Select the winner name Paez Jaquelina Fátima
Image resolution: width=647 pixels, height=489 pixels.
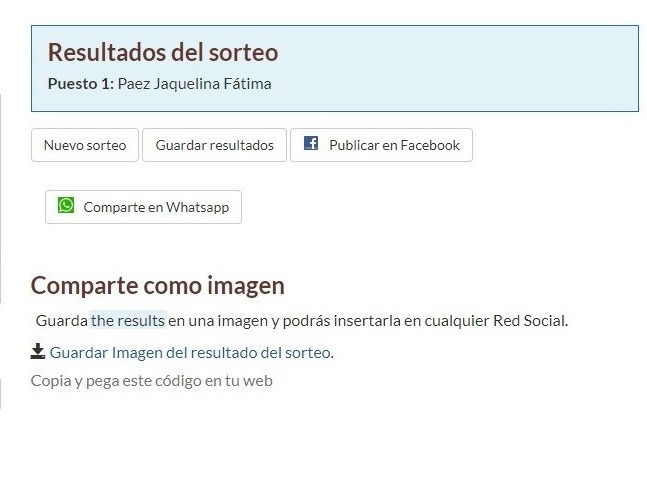click(x=194, y=84)
